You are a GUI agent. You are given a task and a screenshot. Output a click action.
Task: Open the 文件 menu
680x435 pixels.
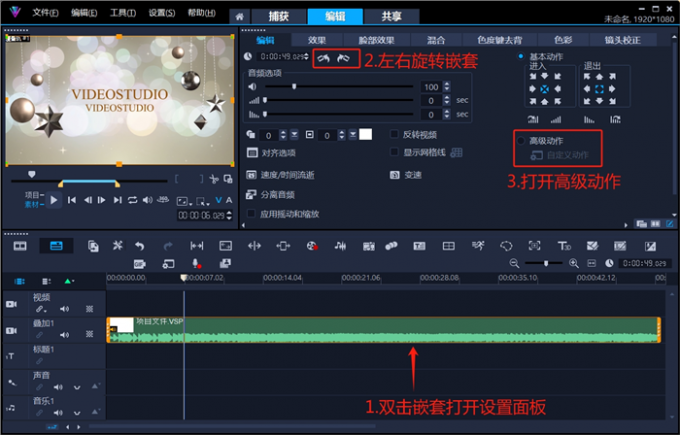point(46,13)
